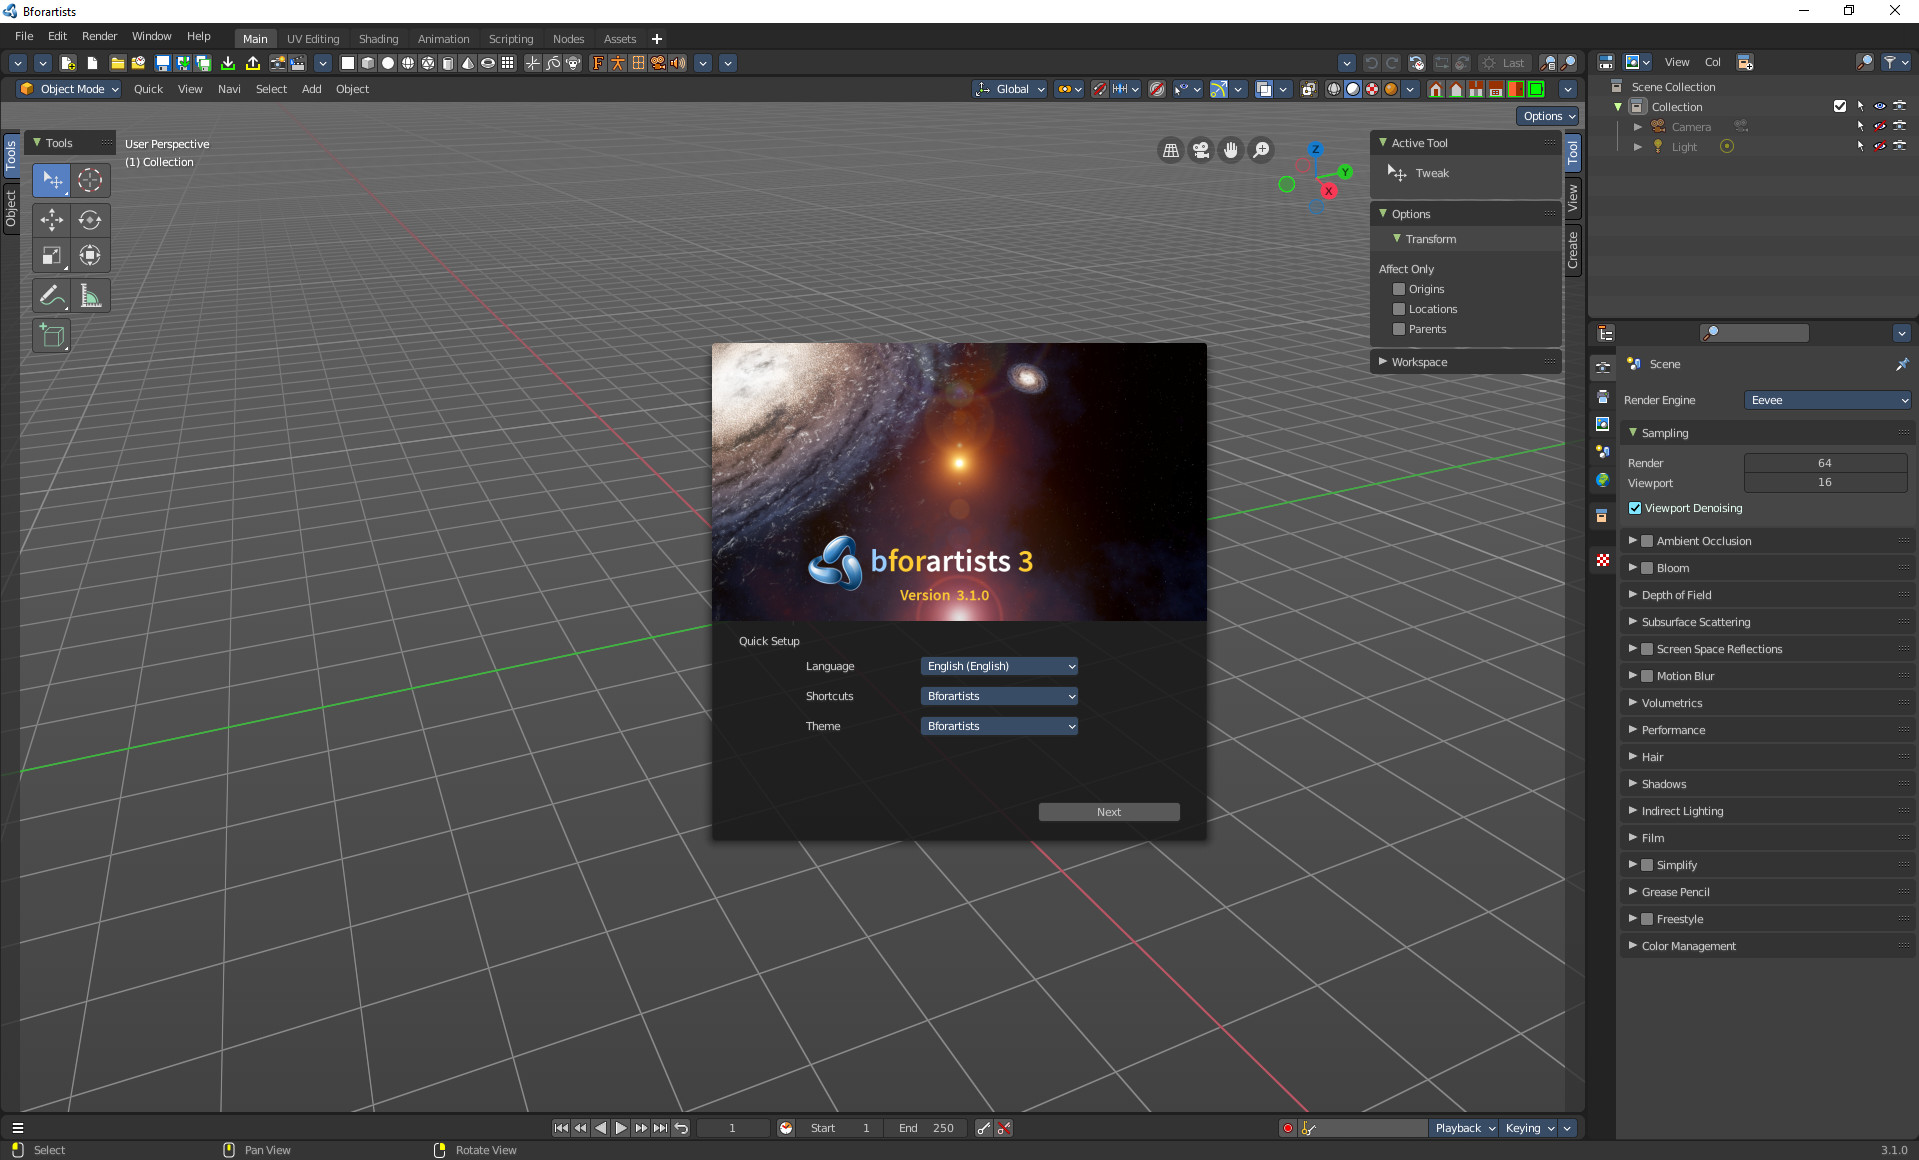Enable the Ambient Occlusion checkbox

coord(1648,540)
